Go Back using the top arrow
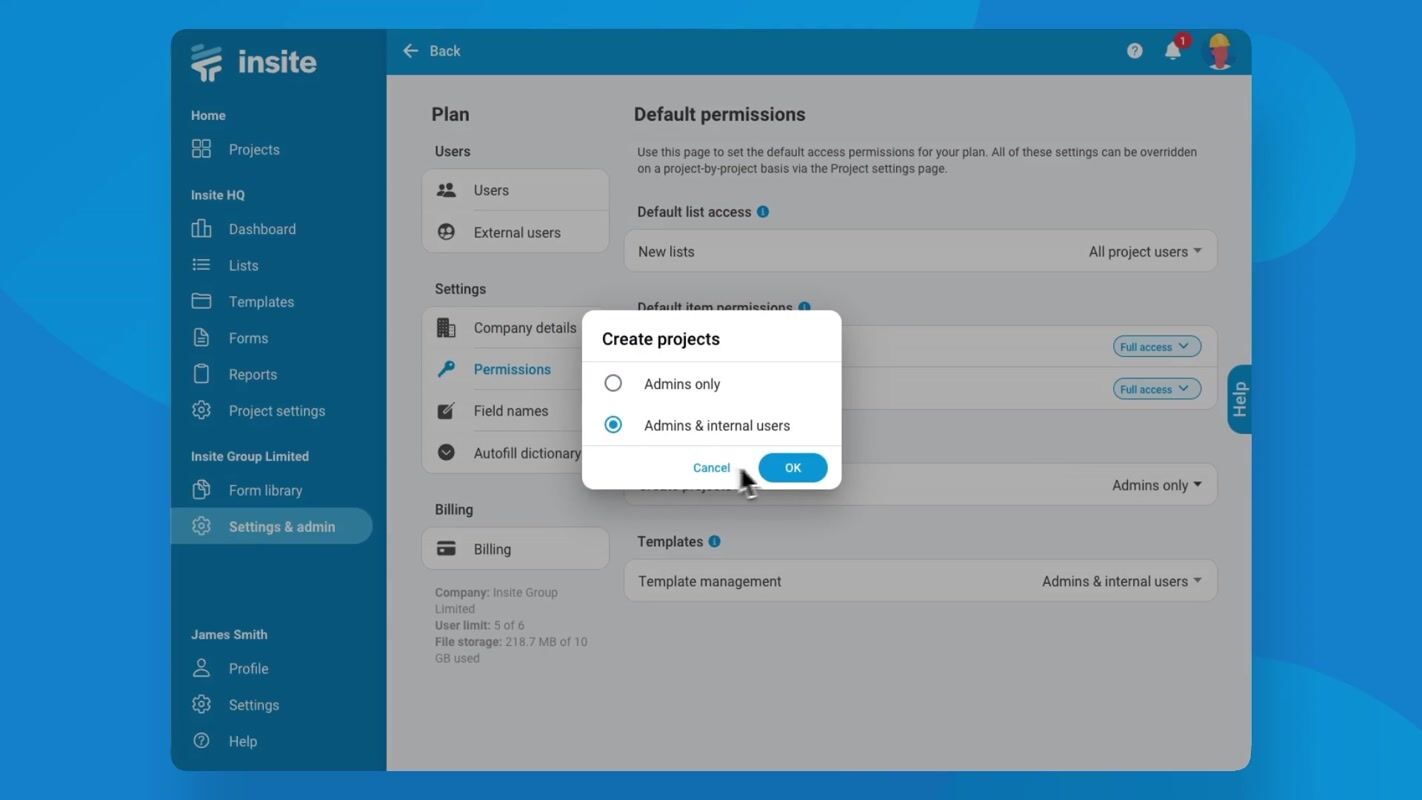Screen dimensions: 1422x800 point(431,51)
